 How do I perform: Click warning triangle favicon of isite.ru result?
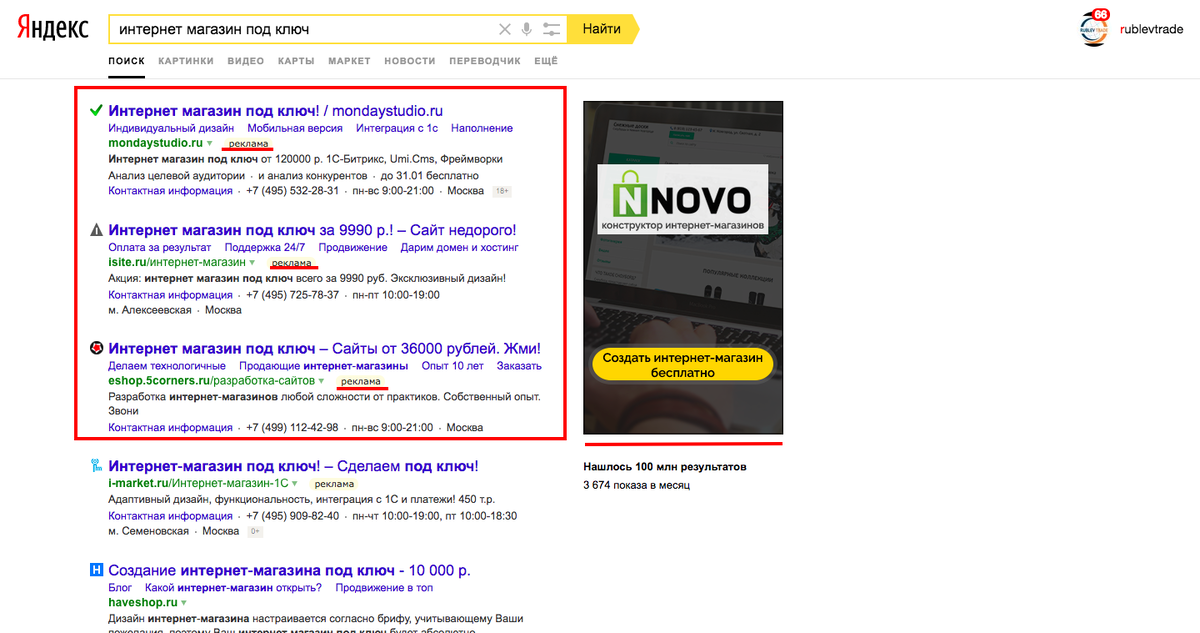(96, 229)
